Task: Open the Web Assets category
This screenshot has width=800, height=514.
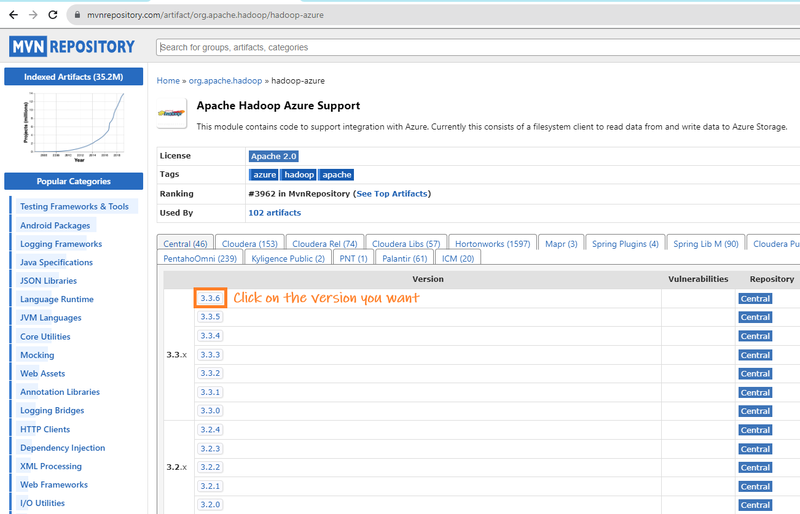Action: tap(43, 374)
